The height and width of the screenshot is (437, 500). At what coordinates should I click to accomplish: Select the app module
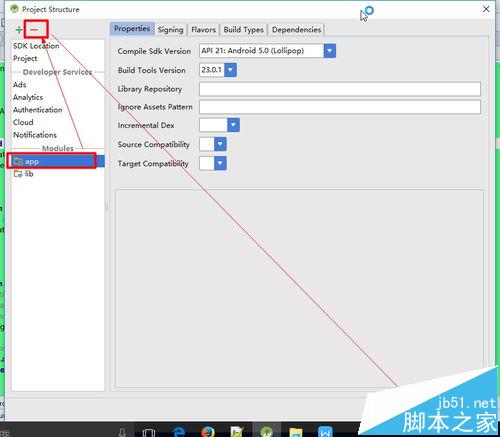pyautogui.click(x=58, y=161)
